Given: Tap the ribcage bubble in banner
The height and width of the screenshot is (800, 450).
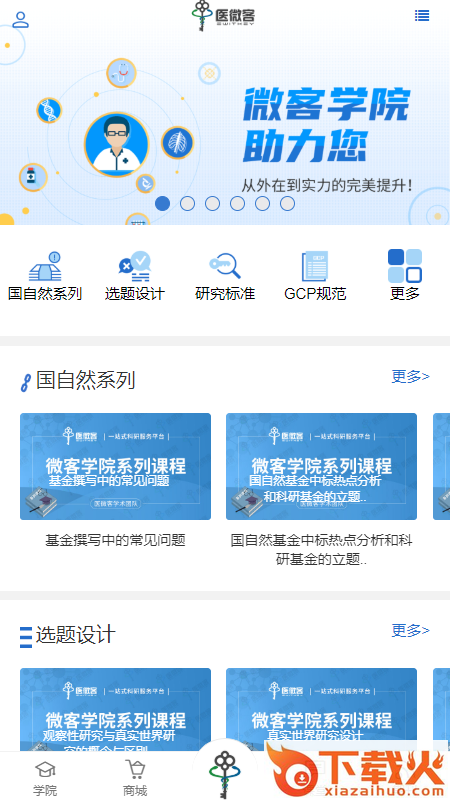Looking at the screenshot, I should 178,142.
